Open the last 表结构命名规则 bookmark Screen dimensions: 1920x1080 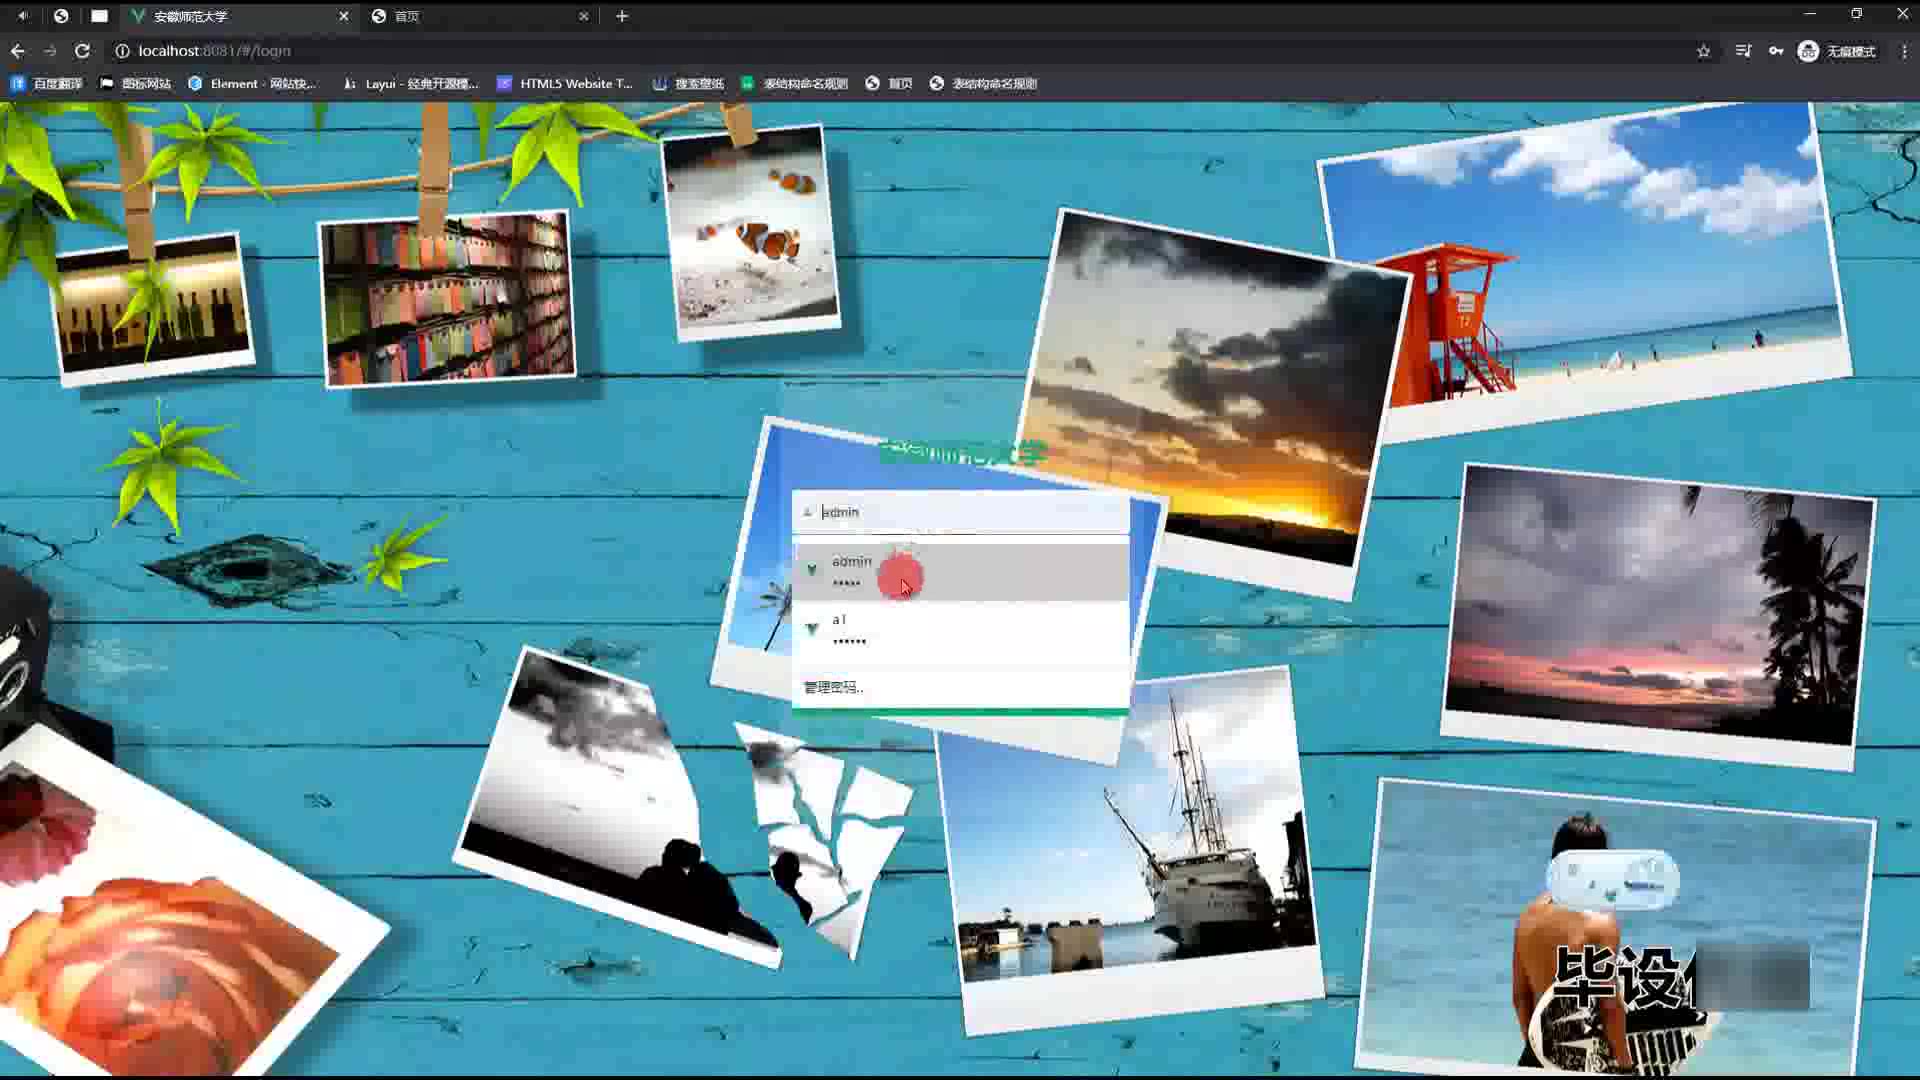tap(983, 84)
